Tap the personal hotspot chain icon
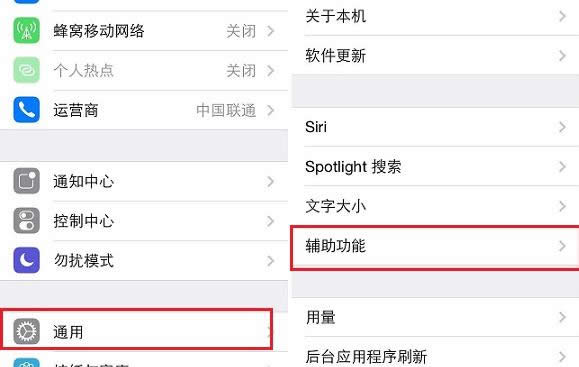Image resolution: width=579 pixels, height=367 pixels. tap(27, 70)
